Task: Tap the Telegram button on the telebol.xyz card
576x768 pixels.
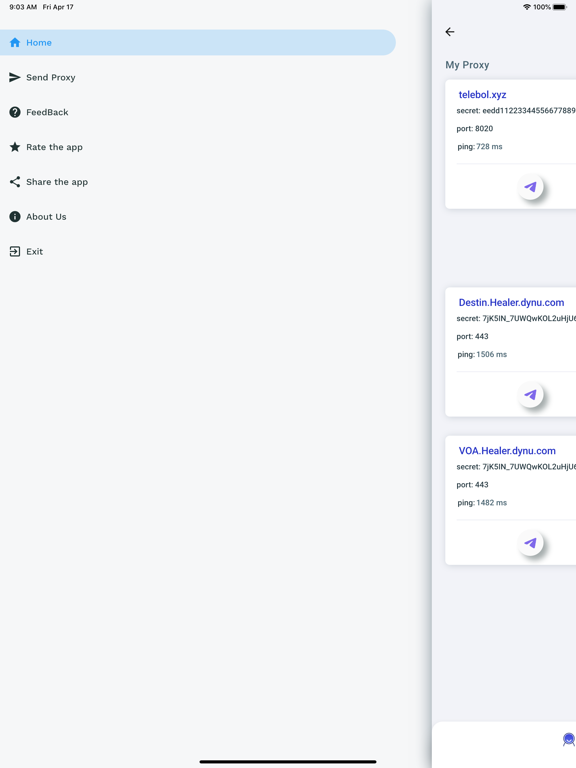Action: (x=530, y=187)
